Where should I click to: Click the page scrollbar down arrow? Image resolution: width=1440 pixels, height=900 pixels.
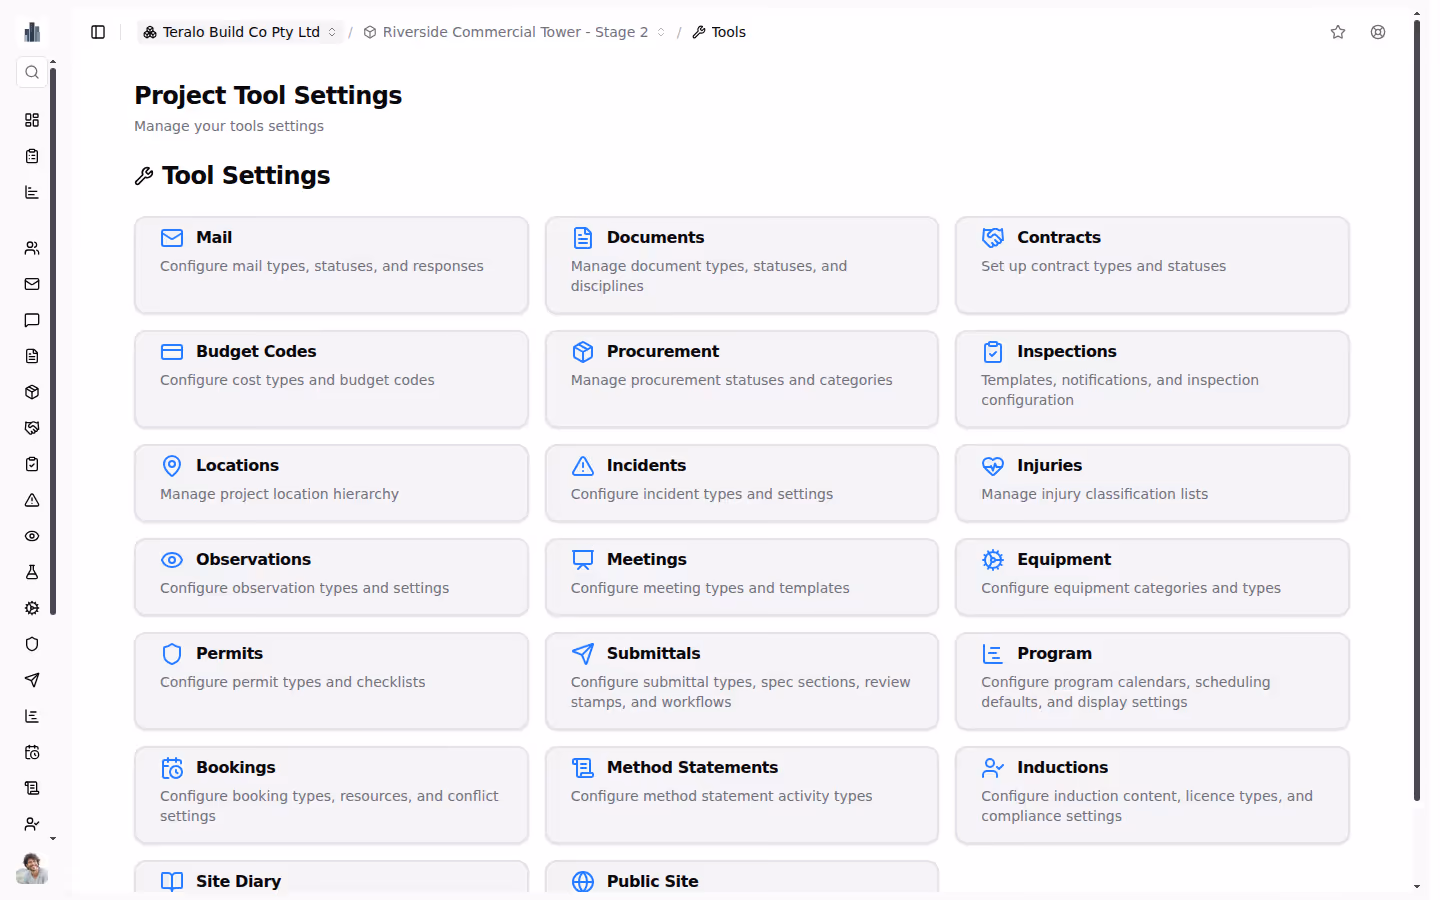(1417, 887)
